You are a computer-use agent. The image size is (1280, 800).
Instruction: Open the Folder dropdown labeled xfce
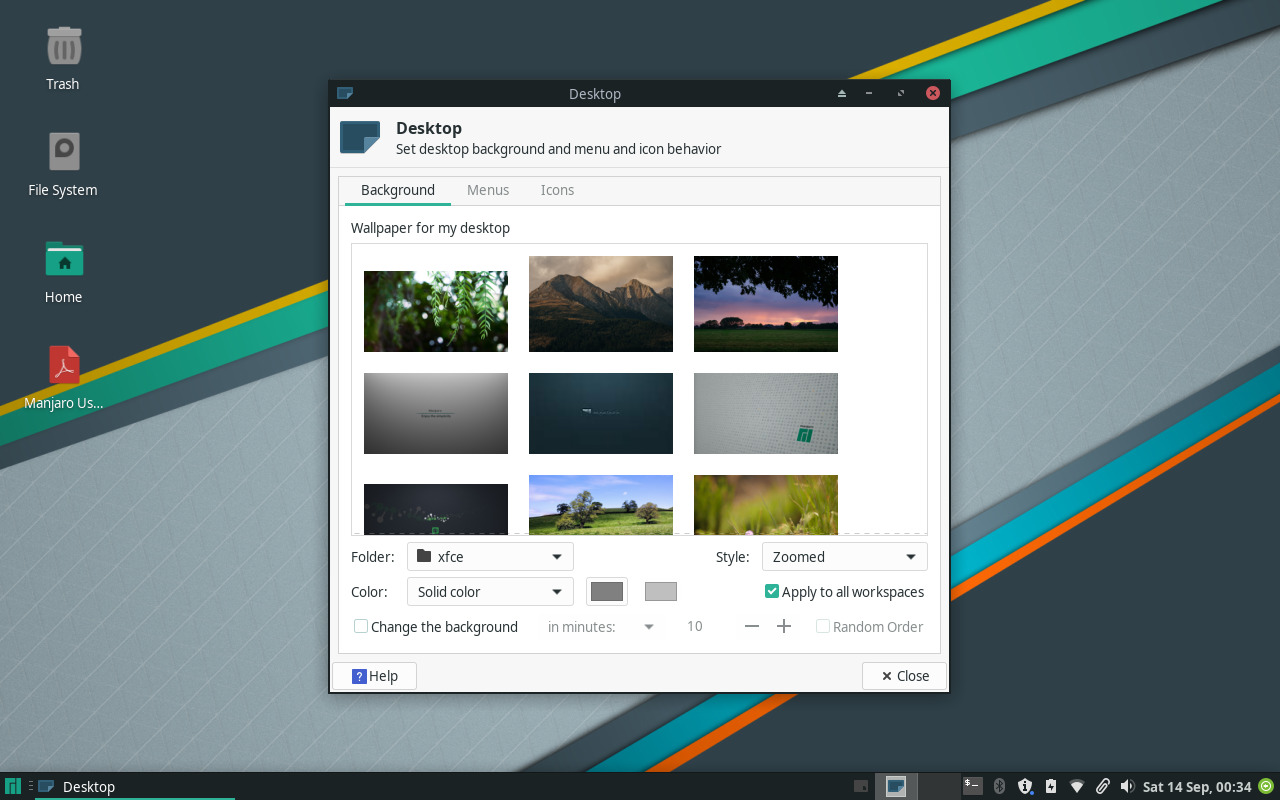point(489,556)
